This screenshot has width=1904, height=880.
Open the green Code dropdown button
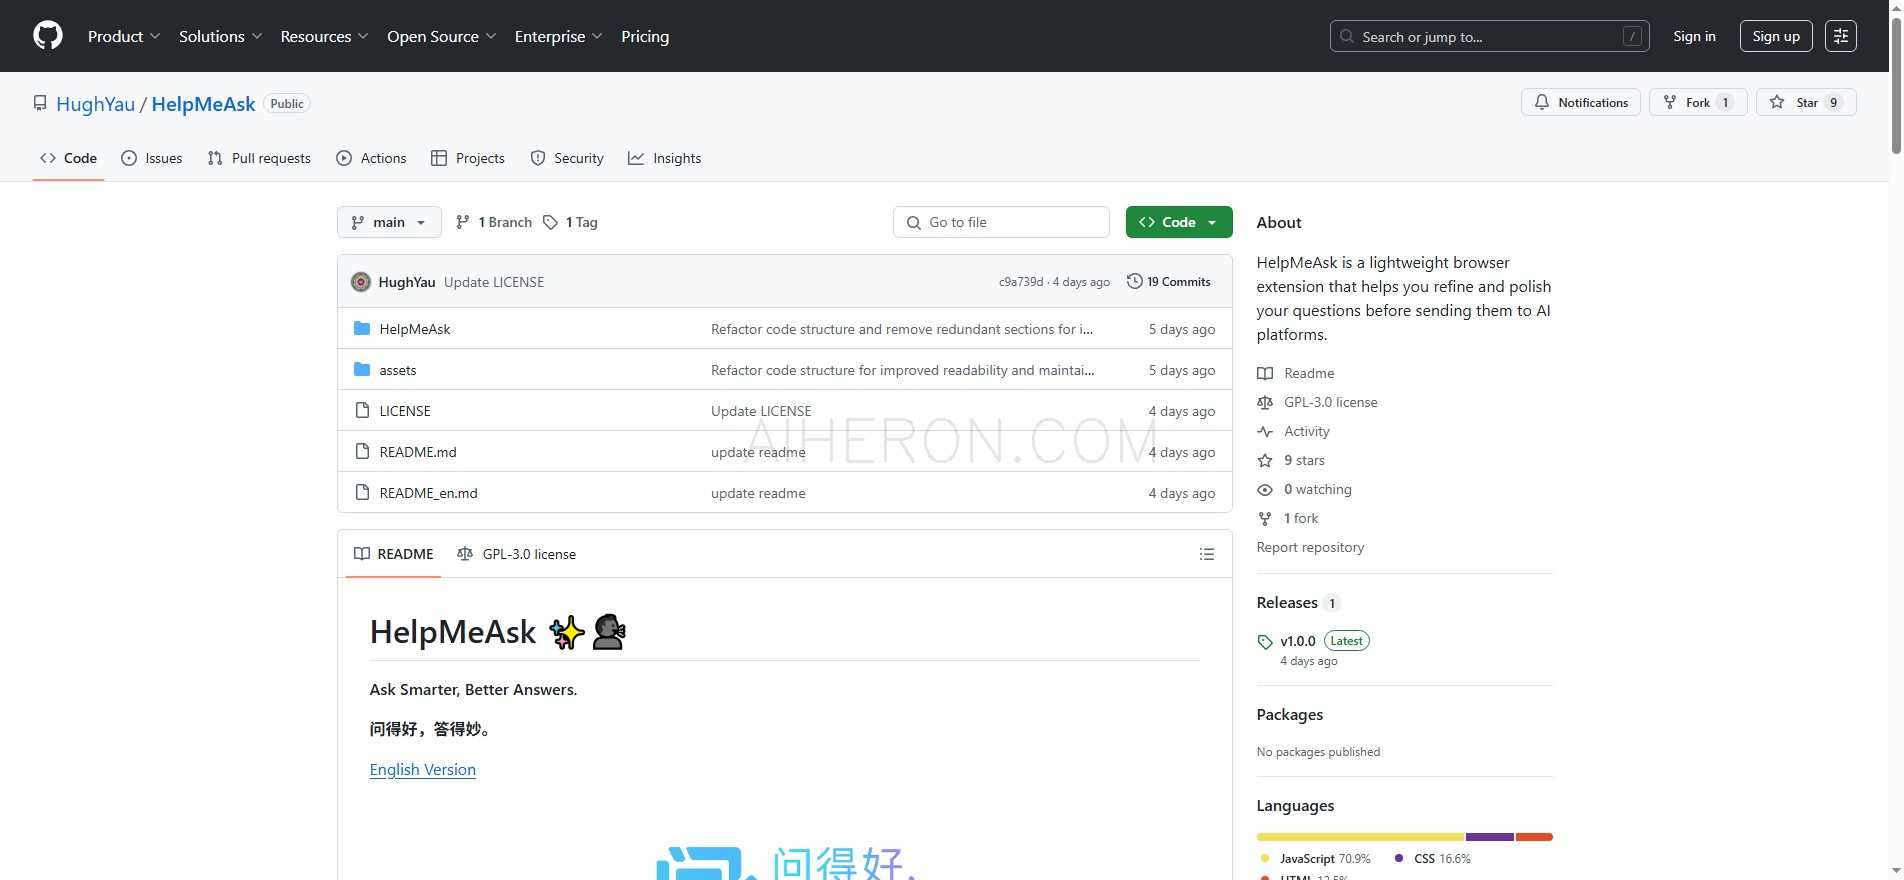pos(1179,222)
